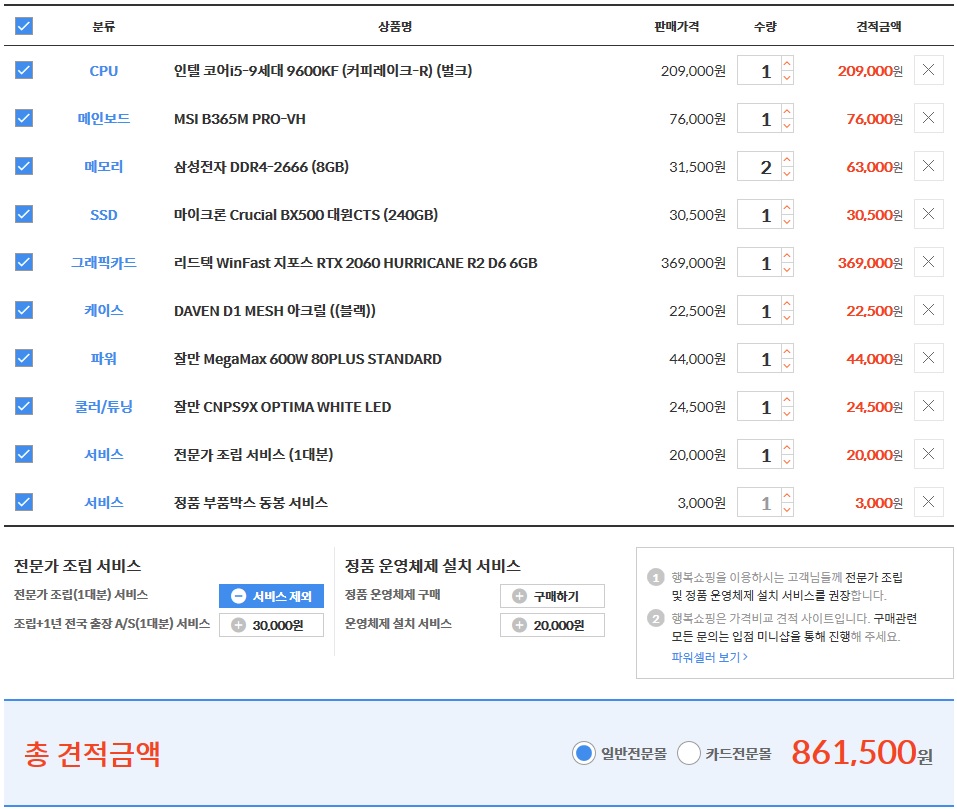
Task: Uncheck the 케이스 row checkbox
Action: click(x=24, y=310)
